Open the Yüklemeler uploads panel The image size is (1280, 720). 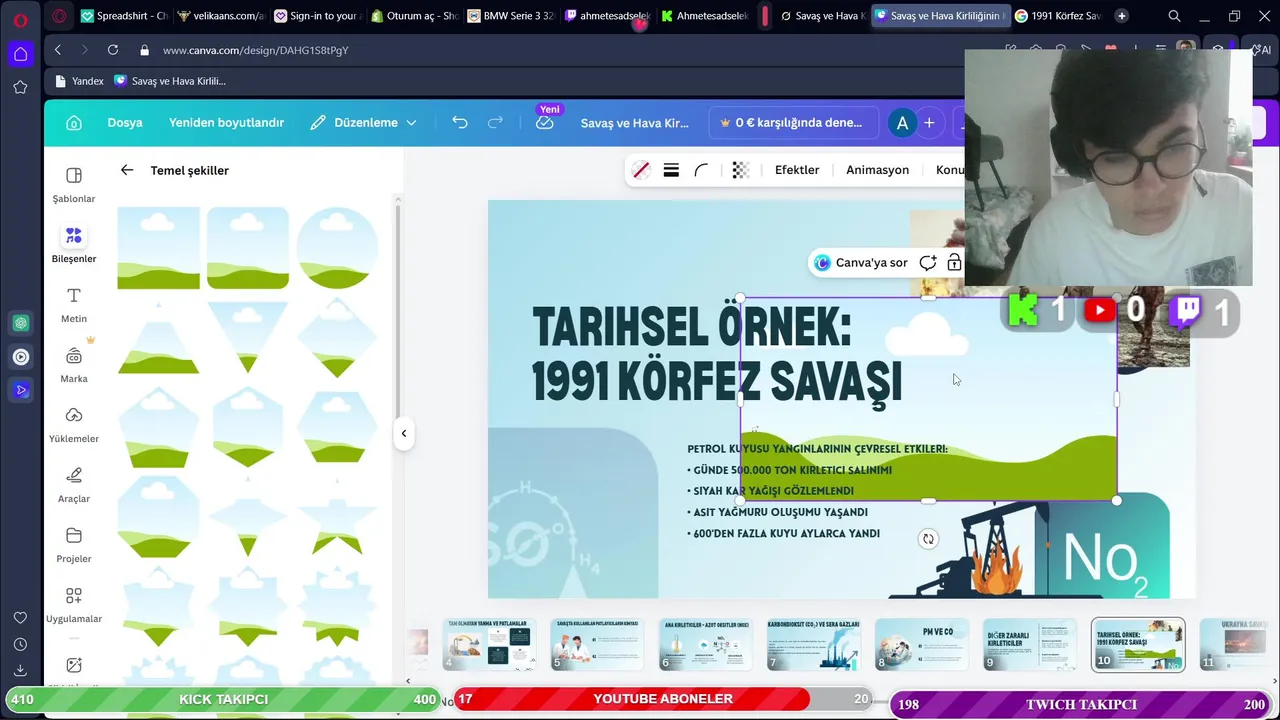(x=73, y=425)
